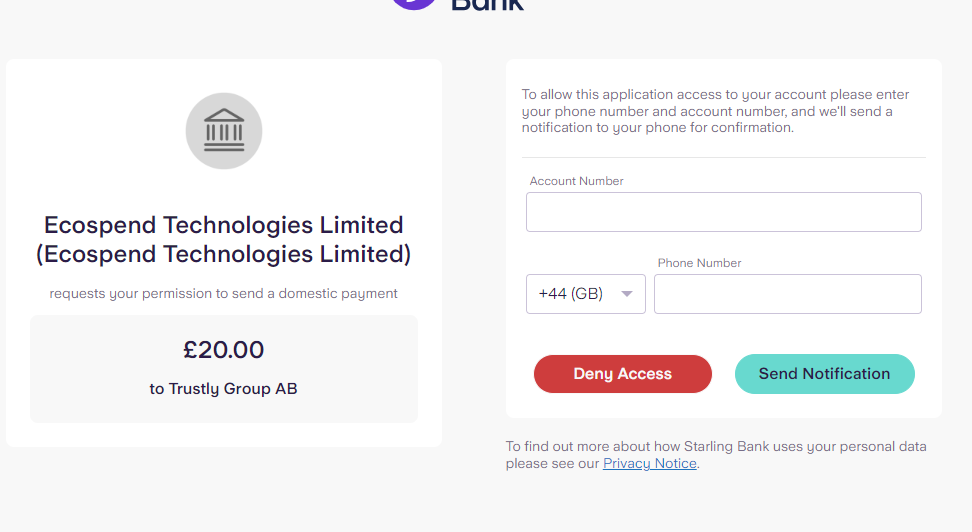Viewport: 972px width, 532px height.
Task: Click the Phone Number label
Action: [700, 263]
